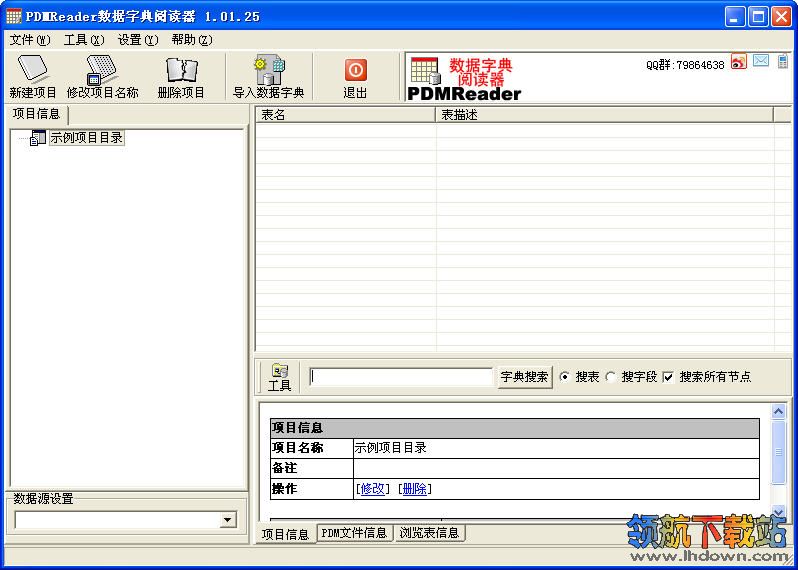Image resolution: width=798 pixels, height=570 pixels.
Task: Open the 工具(X) menu
Action: point(84,40)
